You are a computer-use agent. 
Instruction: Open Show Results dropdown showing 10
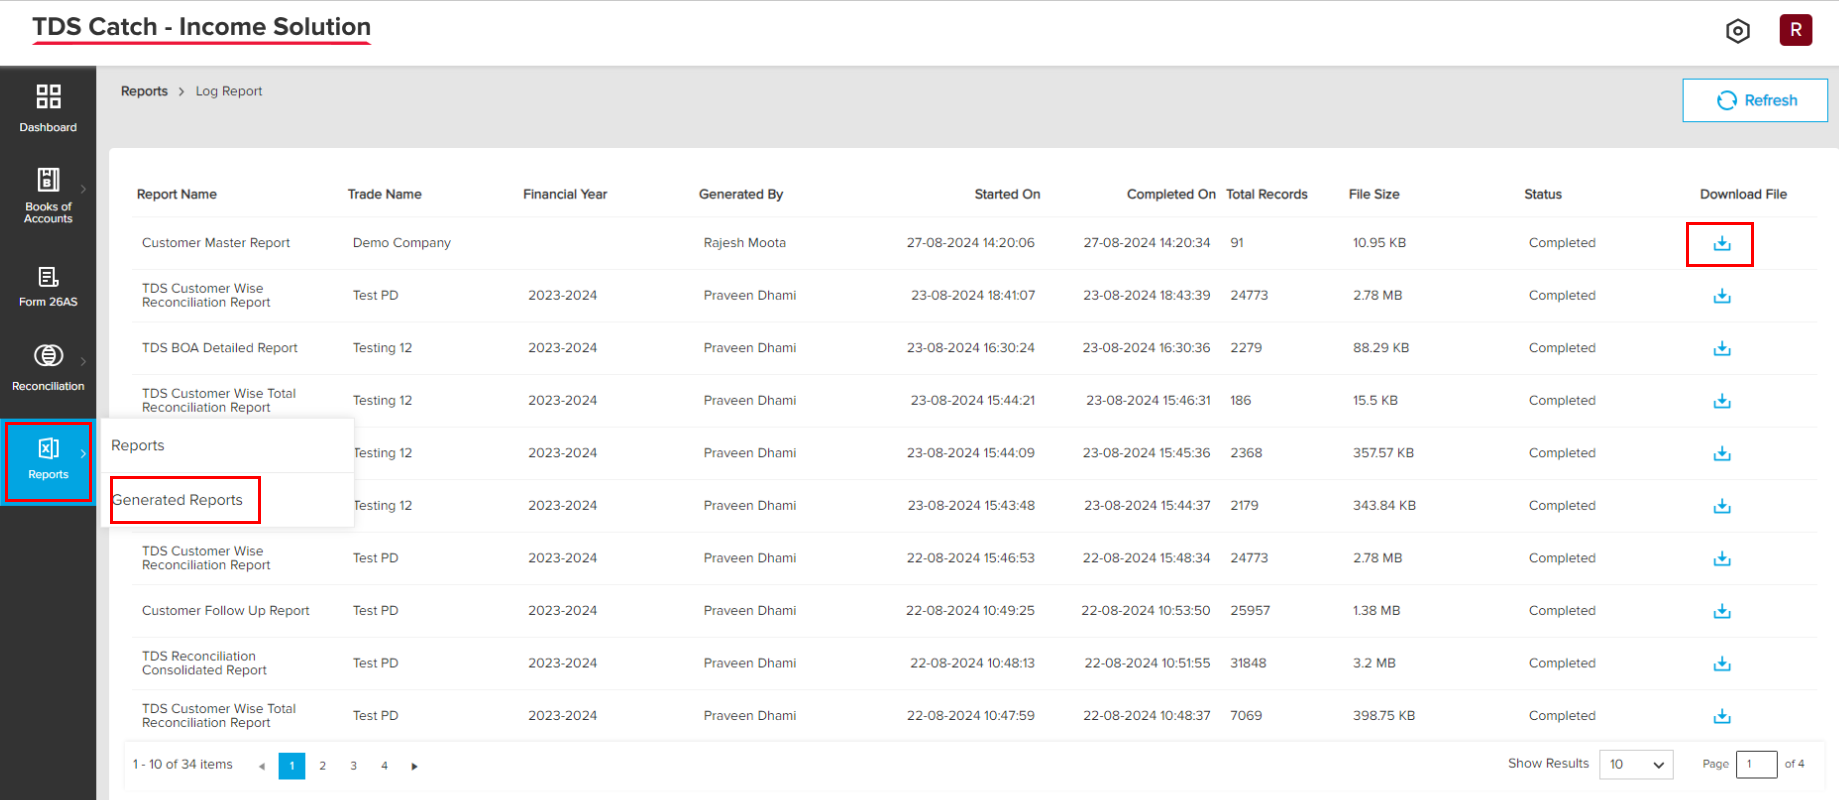click(1636, 764)
